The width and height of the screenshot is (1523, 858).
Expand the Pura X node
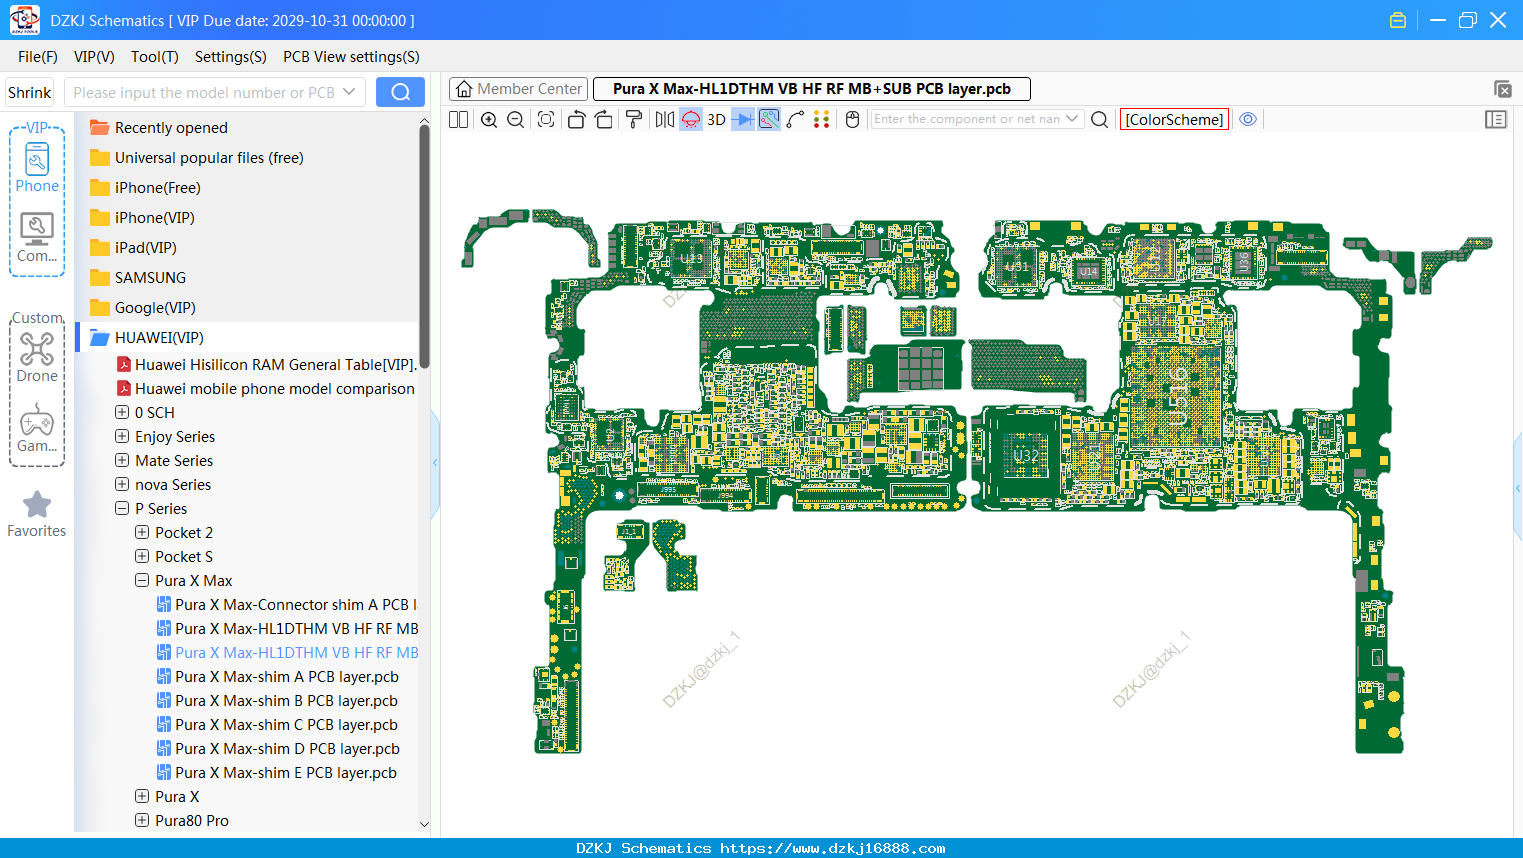pos(142,796)
